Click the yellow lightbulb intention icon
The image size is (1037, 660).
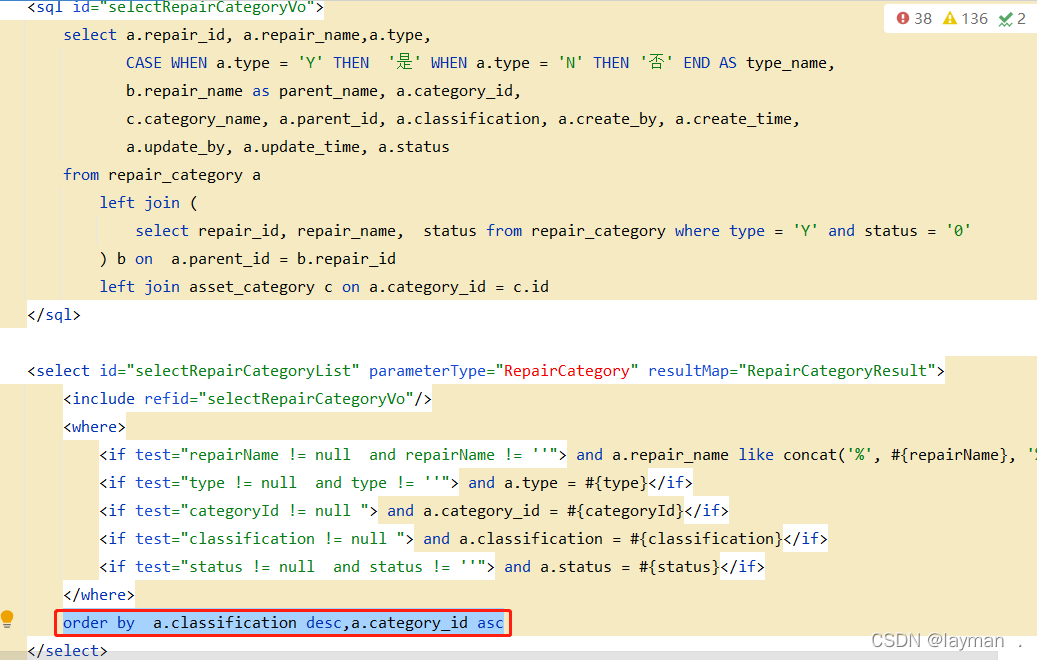tap(7, 620)
